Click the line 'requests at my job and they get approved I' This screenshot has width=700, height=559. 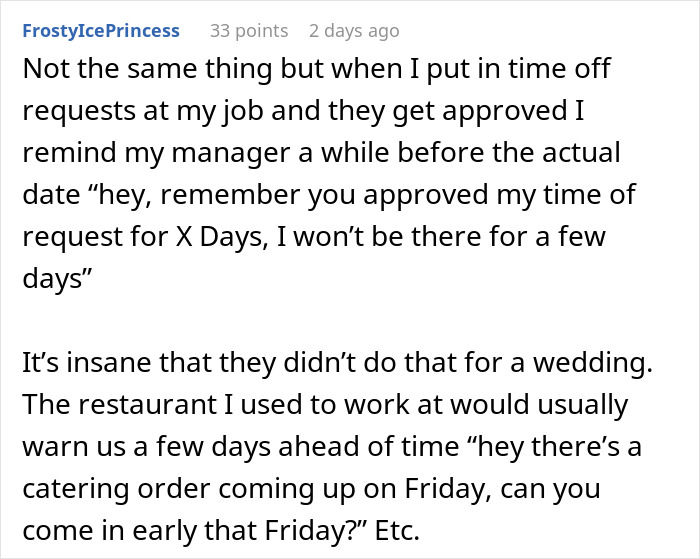click(303, 111)
